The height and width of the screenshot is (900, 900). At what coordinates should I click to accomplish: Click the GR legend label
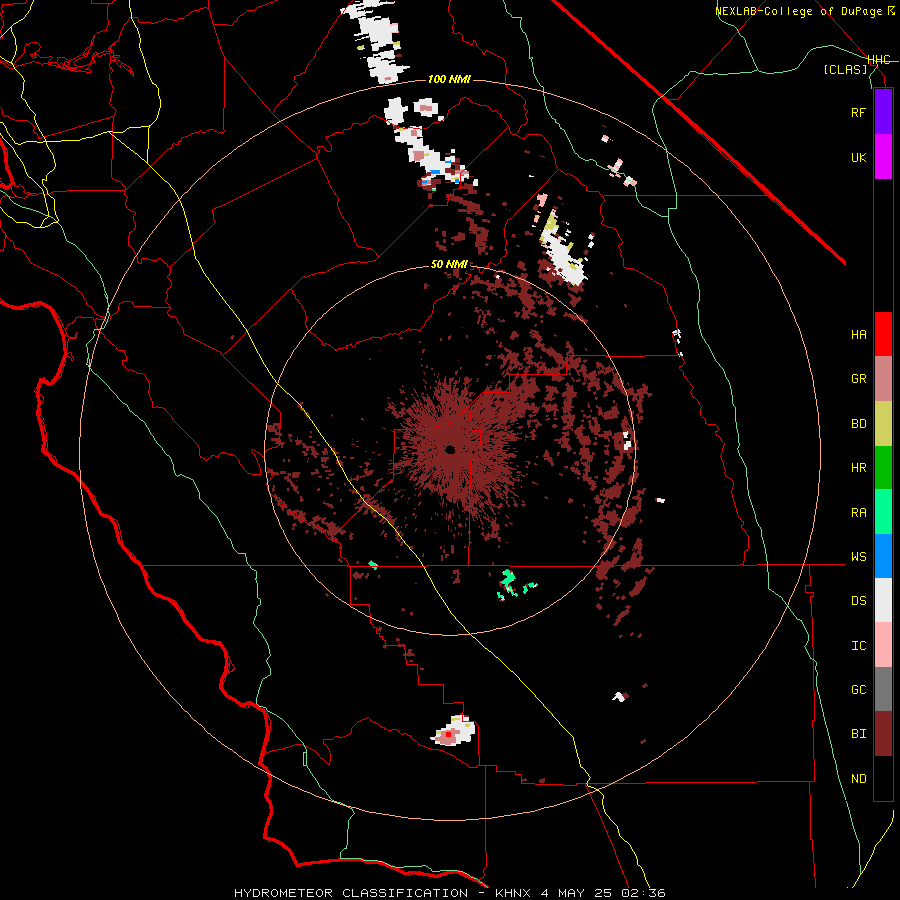pos(858,379)
